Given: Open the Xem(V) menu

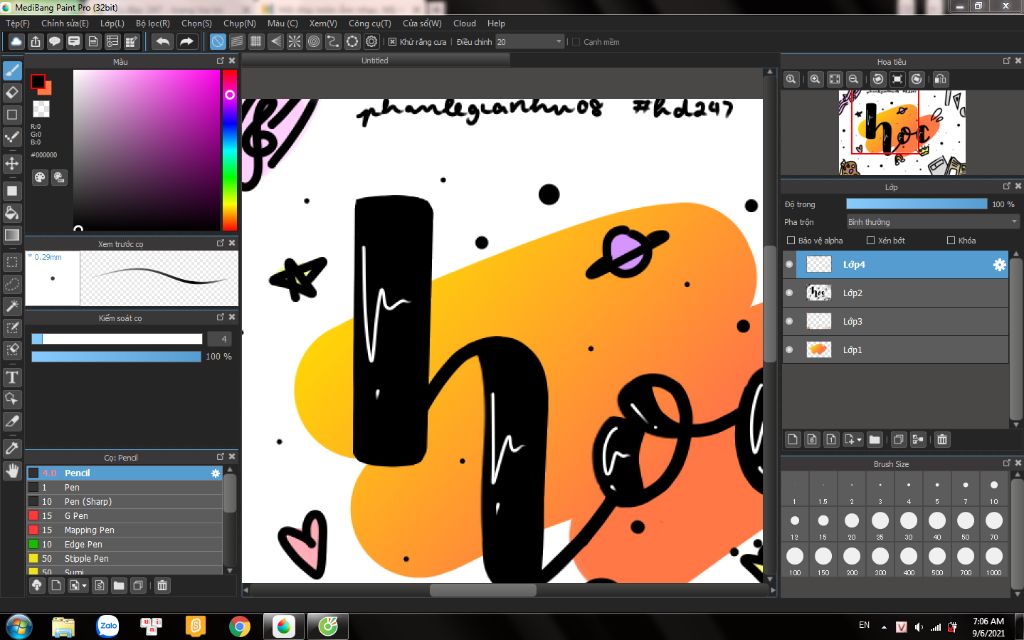Looking at the screenshot, I should click(323, 23).
